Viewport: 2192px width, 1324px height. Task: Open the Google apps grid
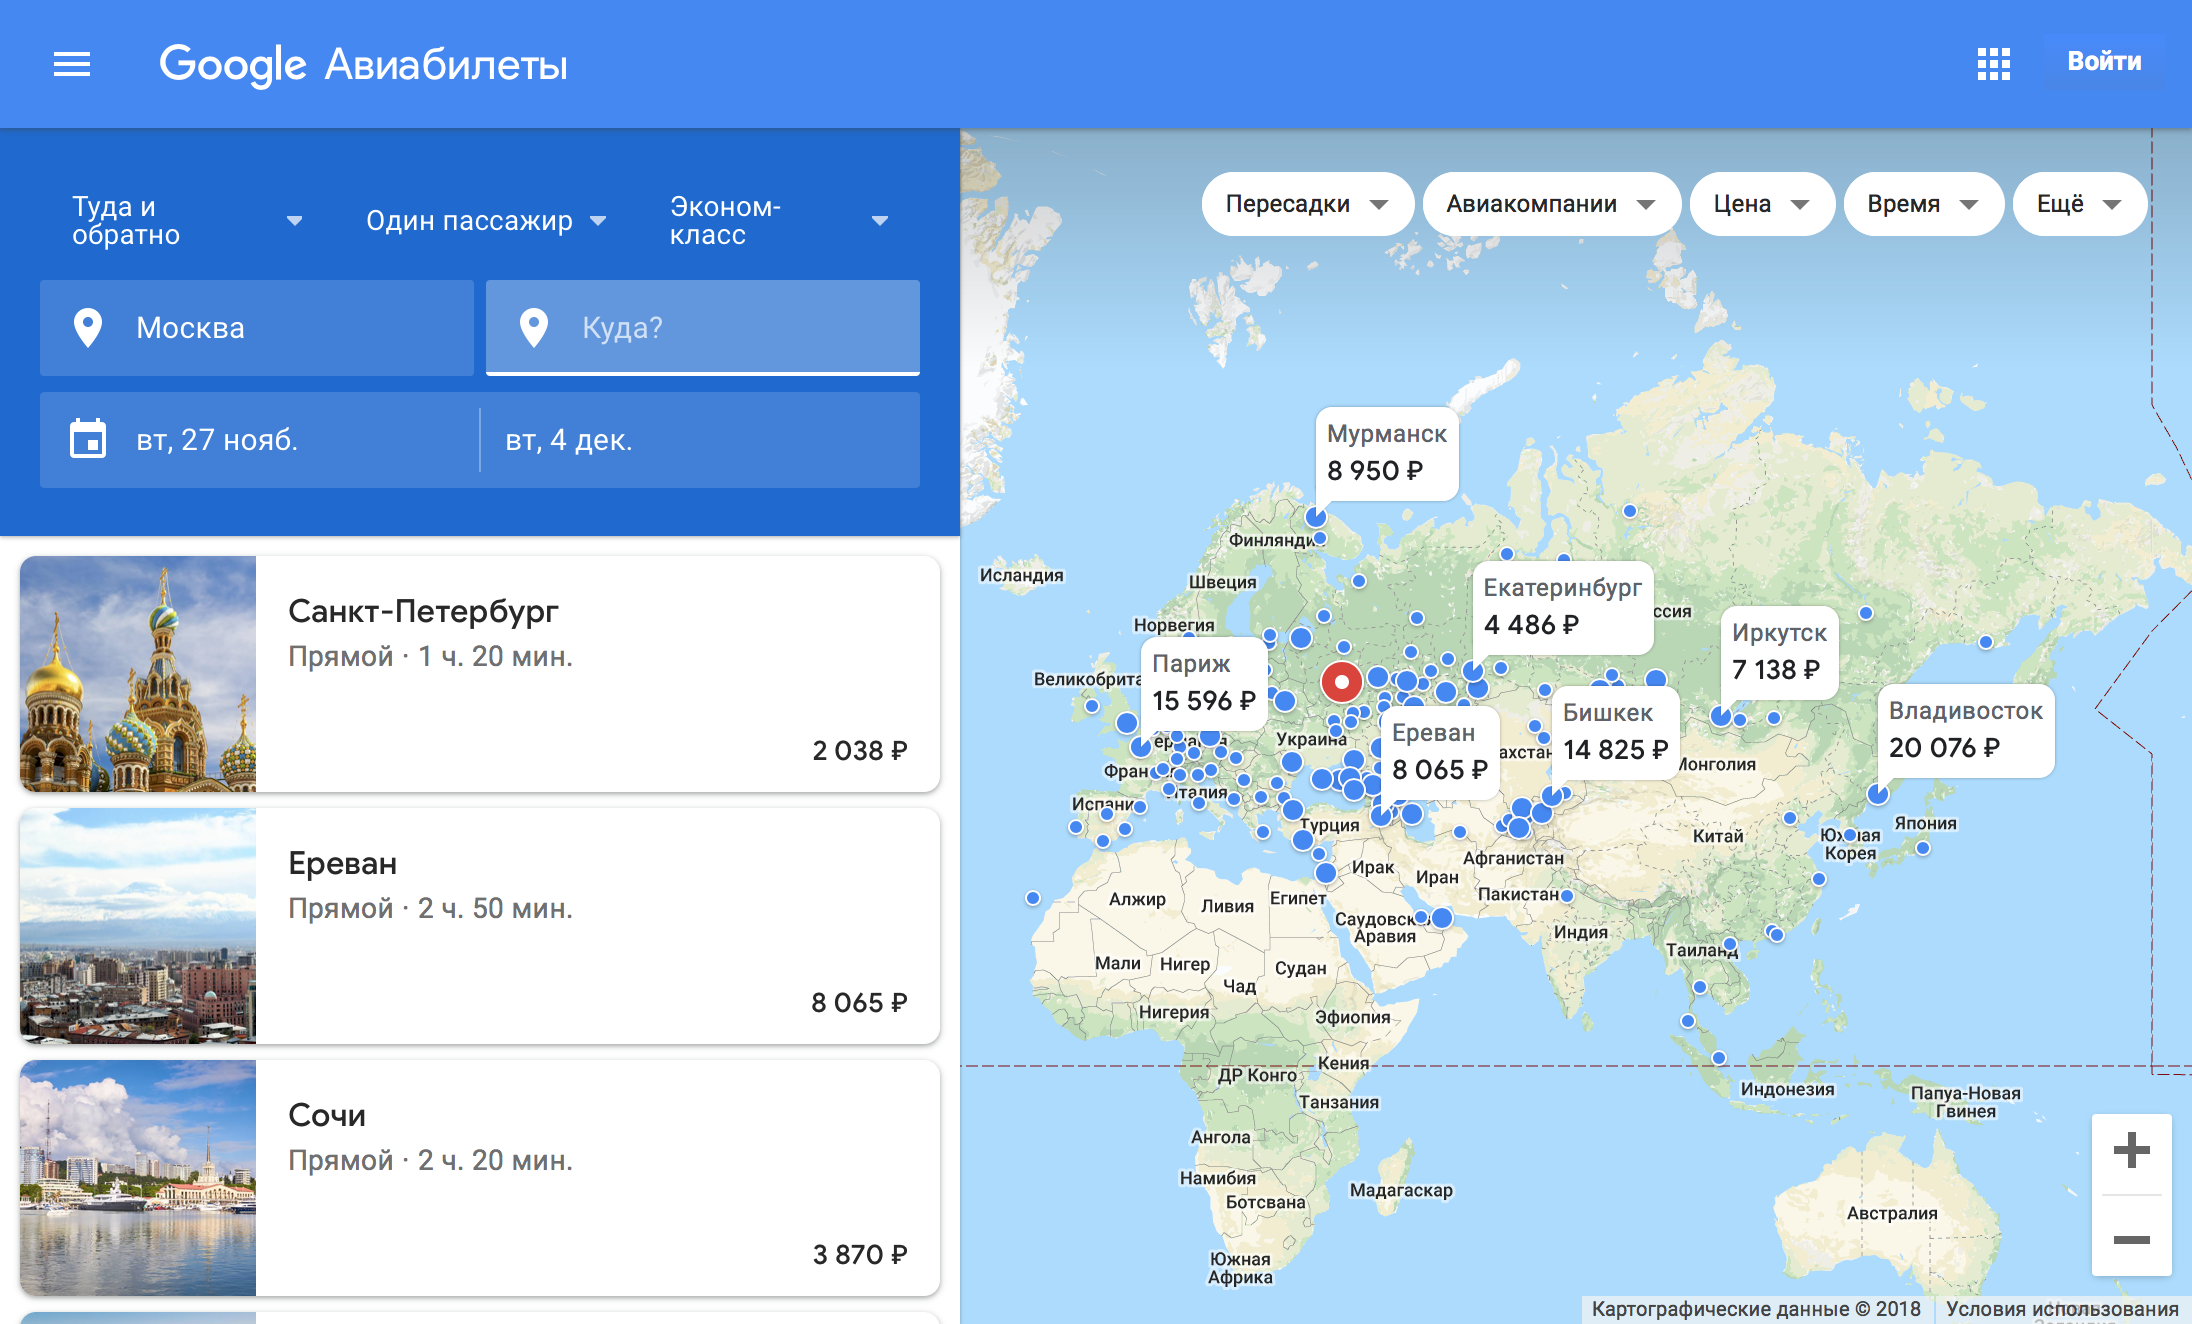[1993, 64]
